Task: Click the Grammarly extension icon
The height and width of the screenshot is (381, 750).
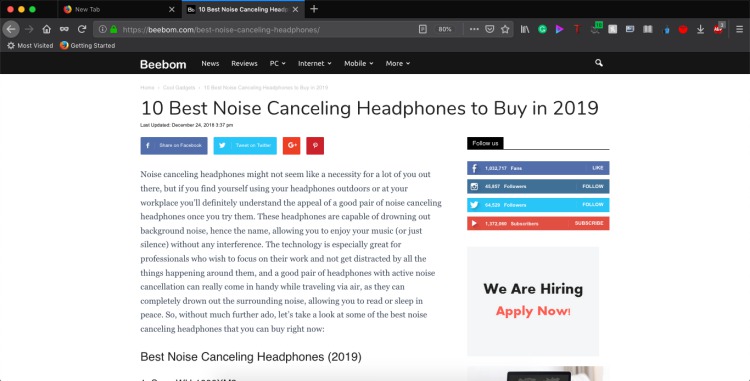Action: pyautogui.click(x=542, y=29)
